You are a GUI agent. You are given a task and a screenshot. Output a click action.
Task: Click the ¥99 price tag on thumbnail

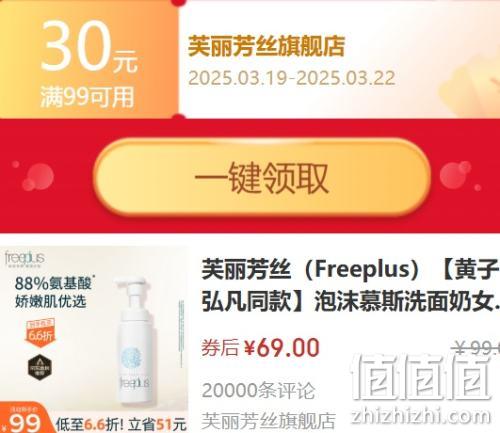(x=24, y=419)
